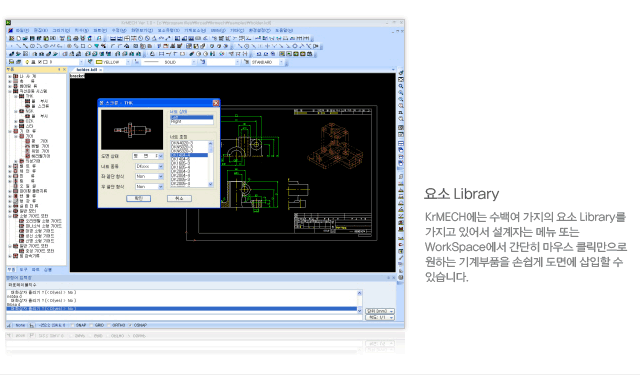Image resolution: width=640 pixels, height=375 pixels.
Task: Click the new document icon in toolbar
Action: [19, 38]
